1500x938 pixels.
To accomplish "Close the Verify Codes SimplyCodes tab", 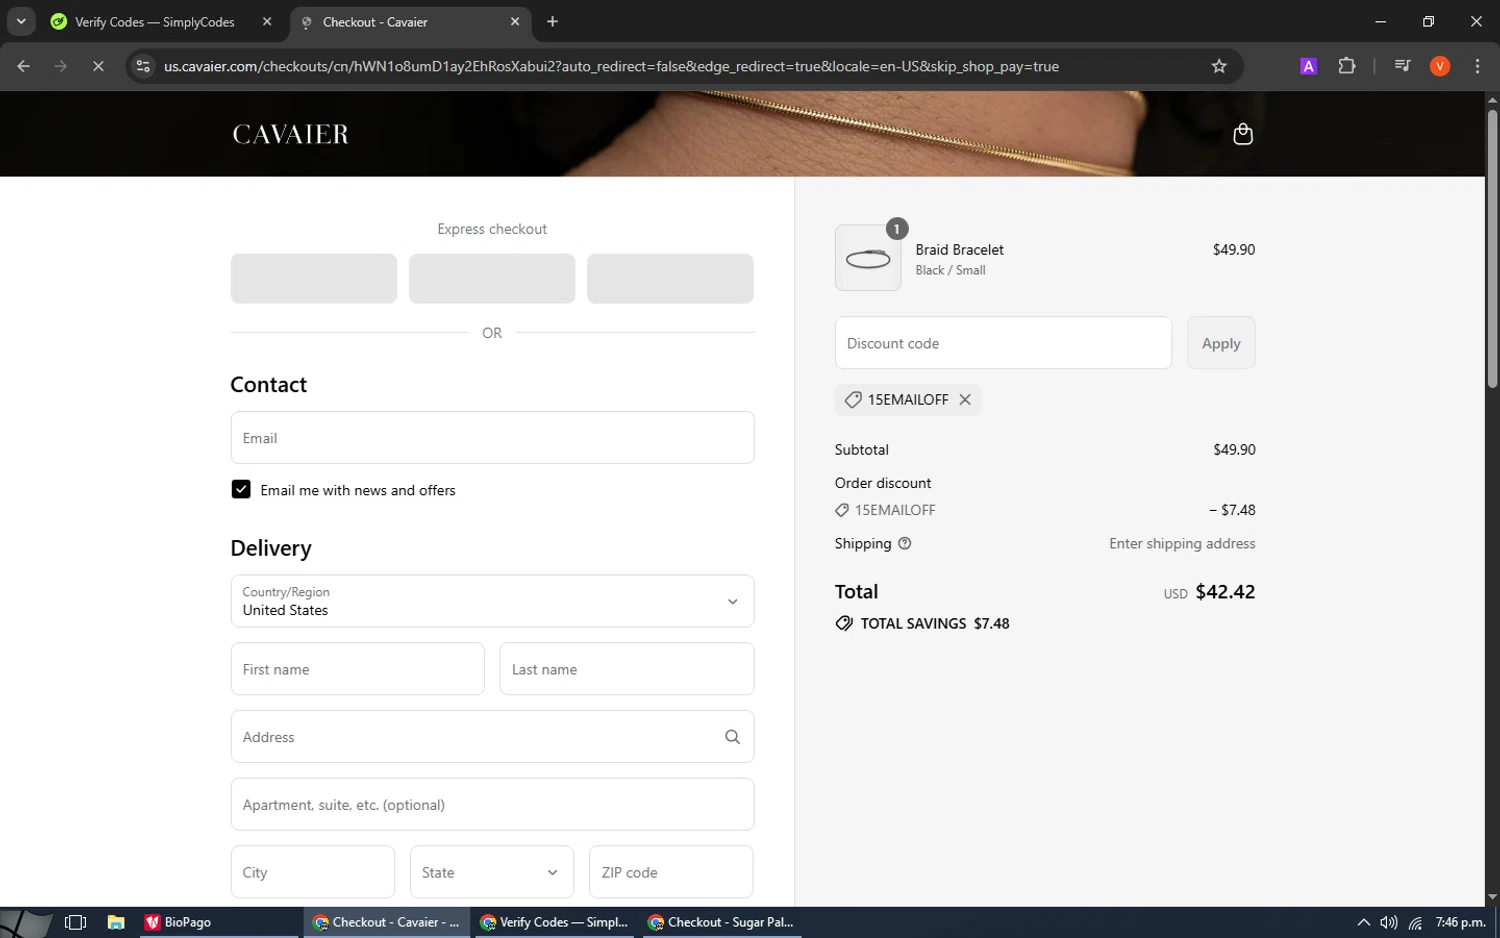I will coord(267,21).
